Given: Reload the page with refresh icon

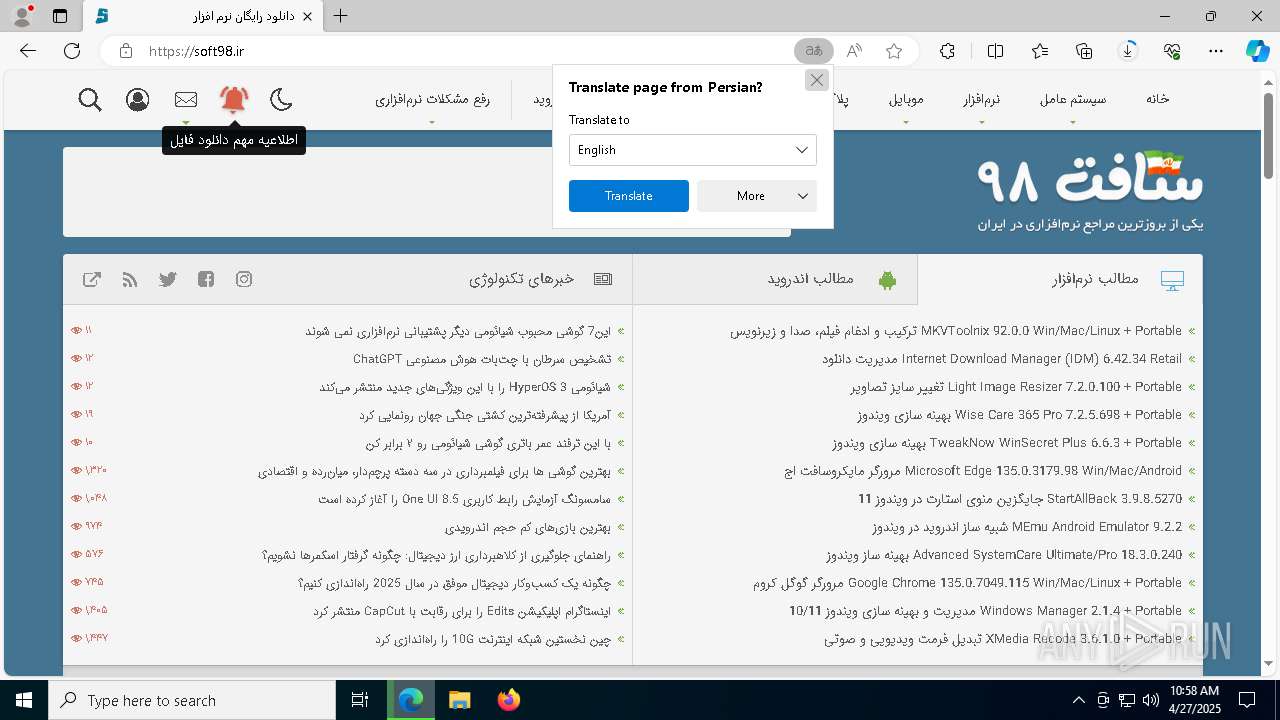Looking at the screenshot, I should pos(72,51).
